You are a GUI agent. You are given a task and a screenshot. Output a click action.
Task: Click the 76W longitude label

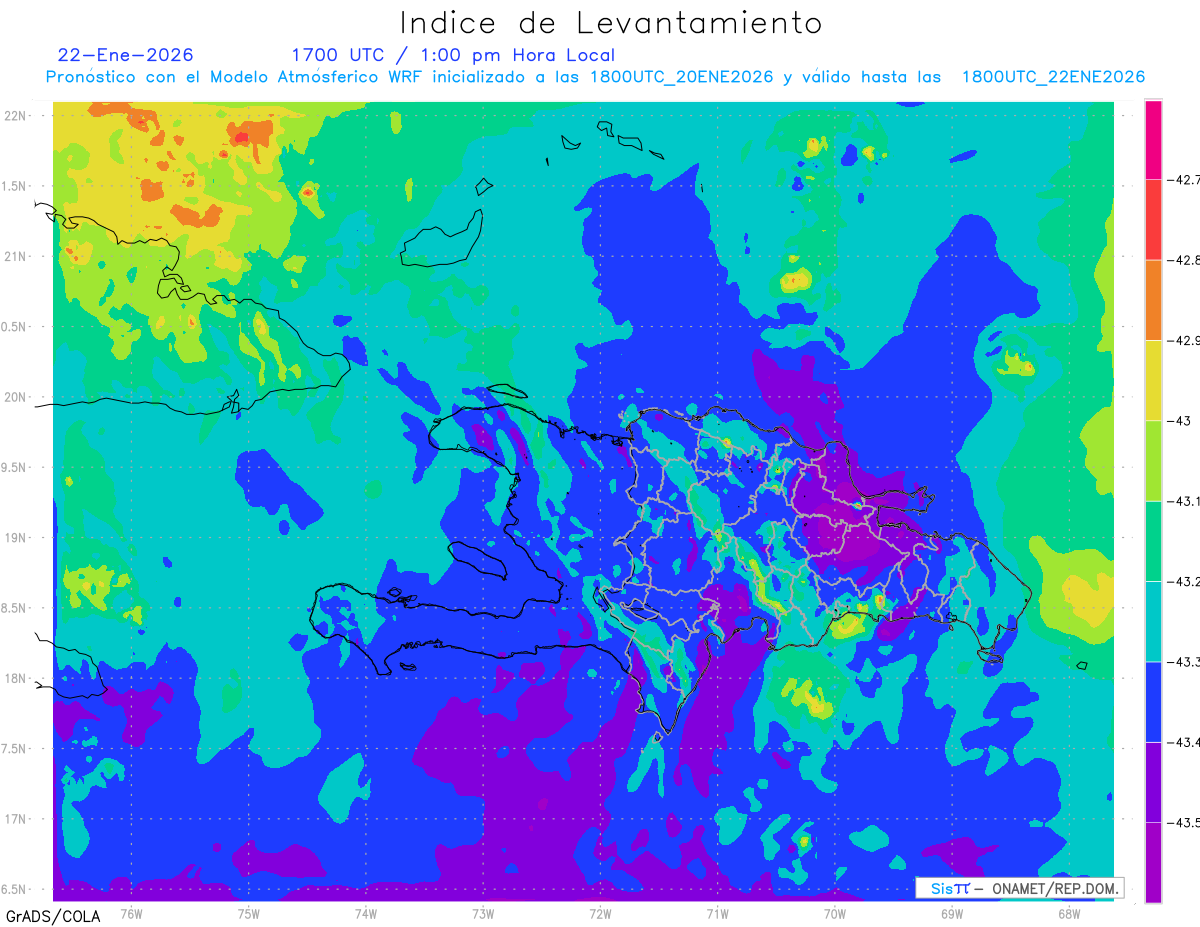coord(131,913)
